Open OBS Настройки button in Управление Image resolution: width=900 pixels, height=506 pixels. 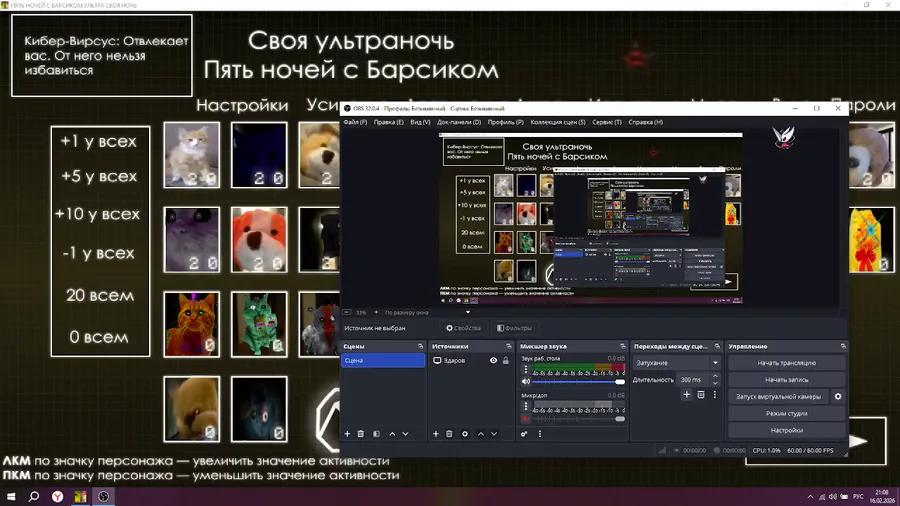(786, 430)
